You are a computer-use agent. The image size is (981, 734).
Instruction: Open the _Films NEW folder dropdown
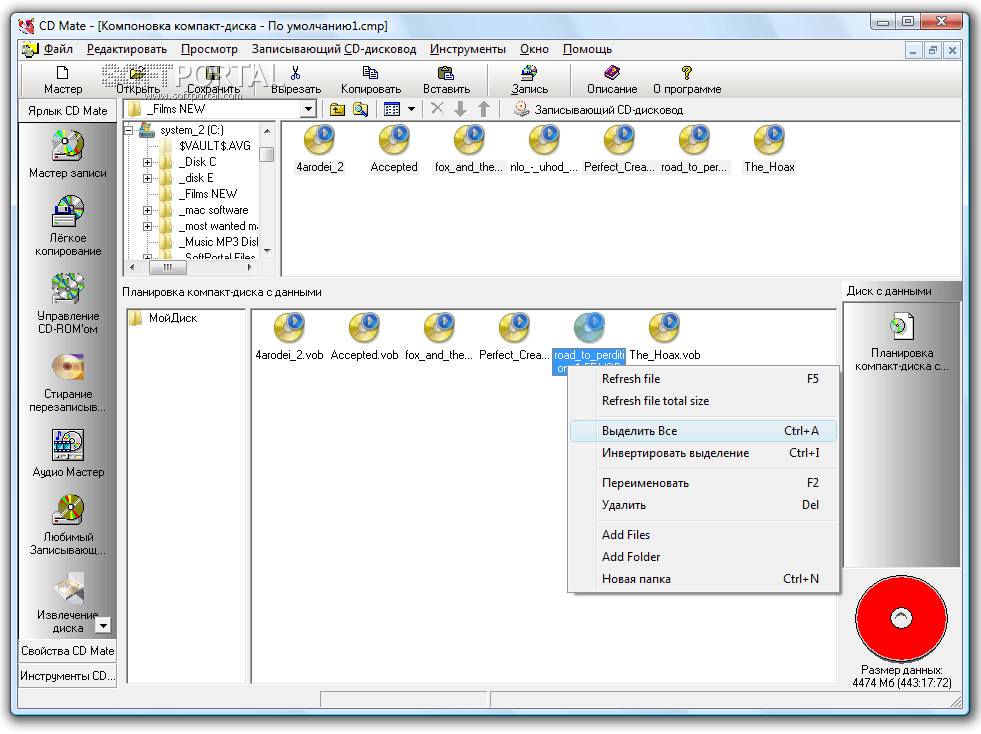(x=308, y=110)
